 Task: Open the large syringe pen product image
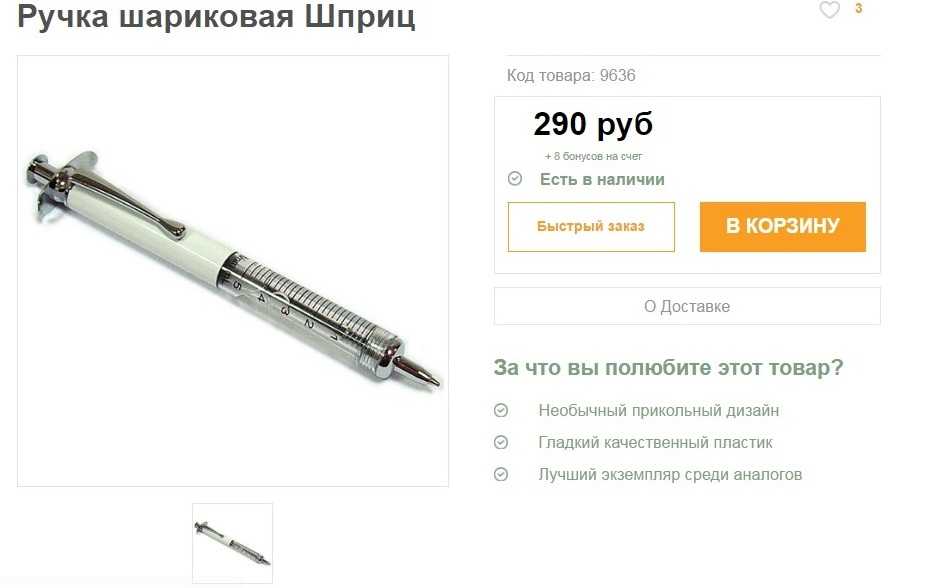click(233, 271)
